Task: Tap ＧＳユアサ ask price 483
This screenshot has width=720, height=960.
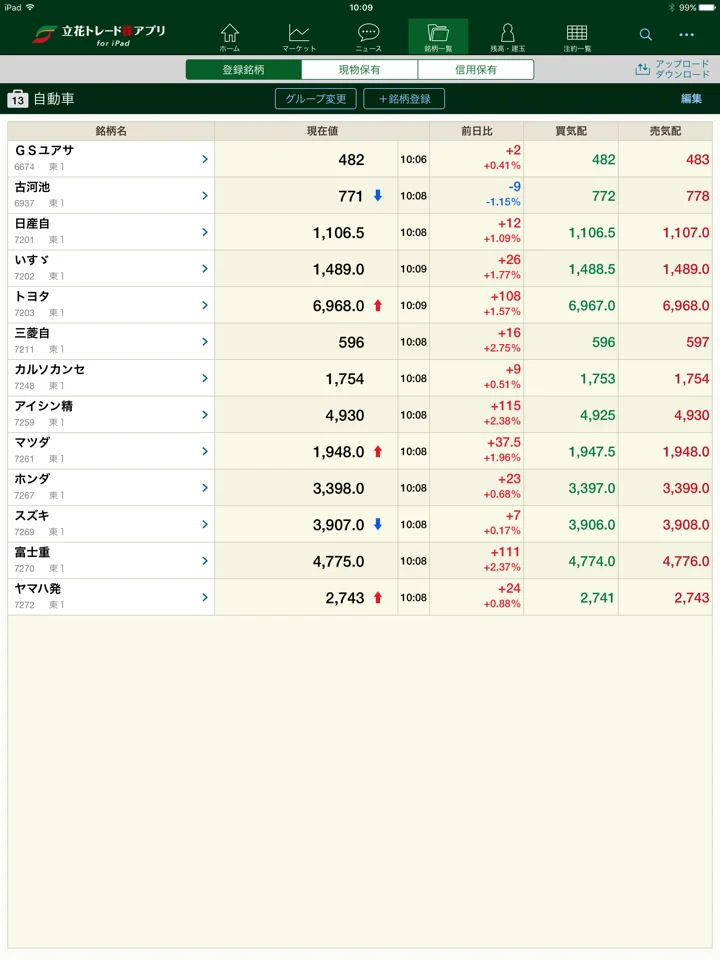Action: click(697, 160)
